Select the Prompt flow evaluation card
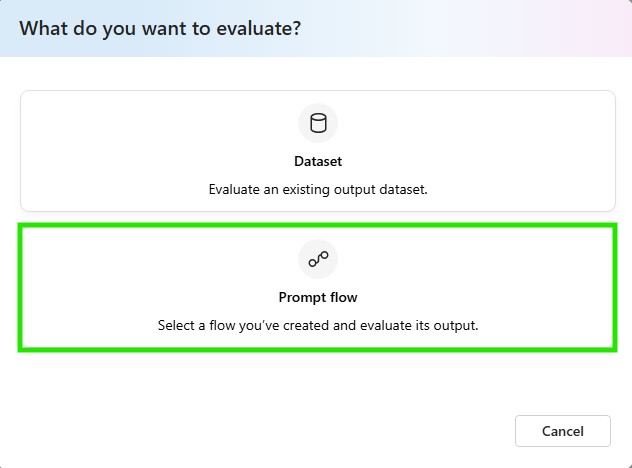Image resolution: width=632 pixels, height=468 pixels. [318, 287]
